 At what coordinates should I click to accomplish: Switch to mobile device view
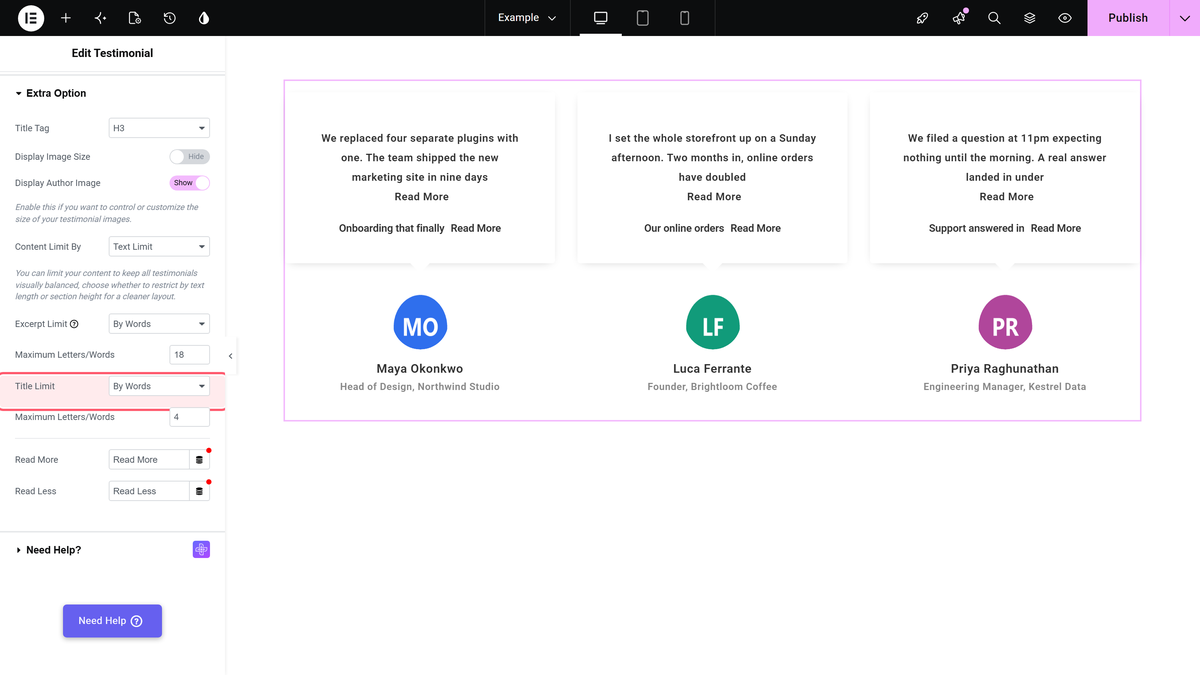click(685, 18)
